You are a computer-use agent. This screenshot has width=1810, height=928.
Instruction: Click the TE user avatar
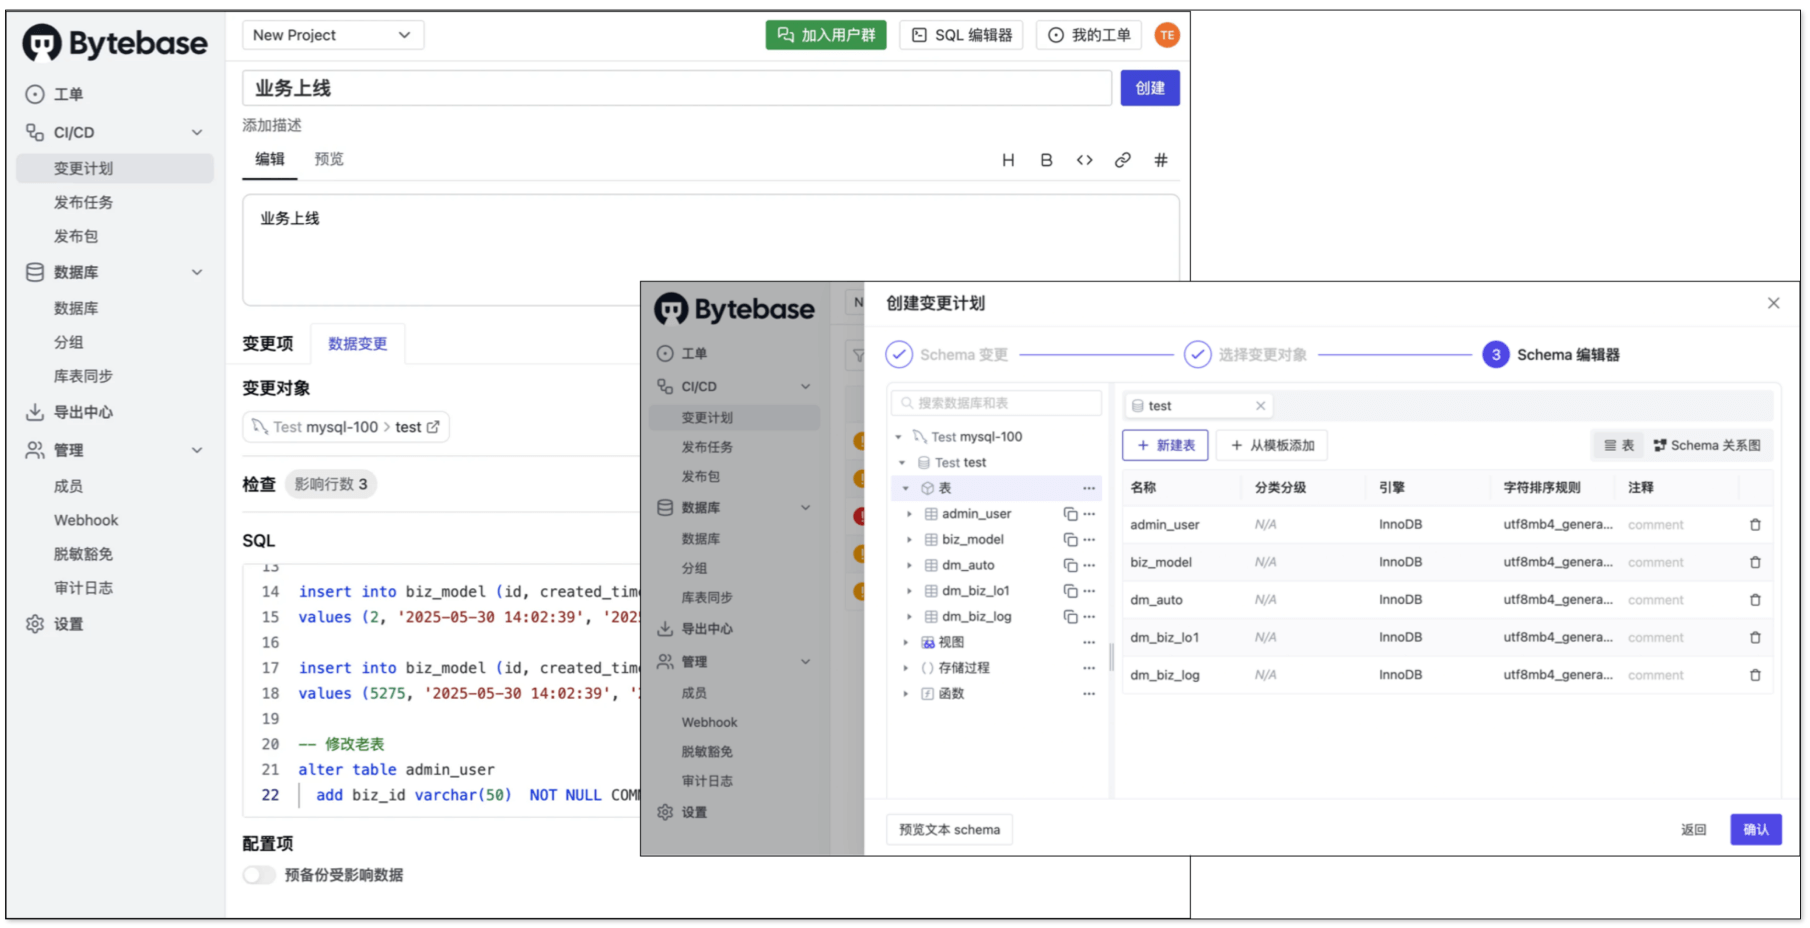(1167, 35)
